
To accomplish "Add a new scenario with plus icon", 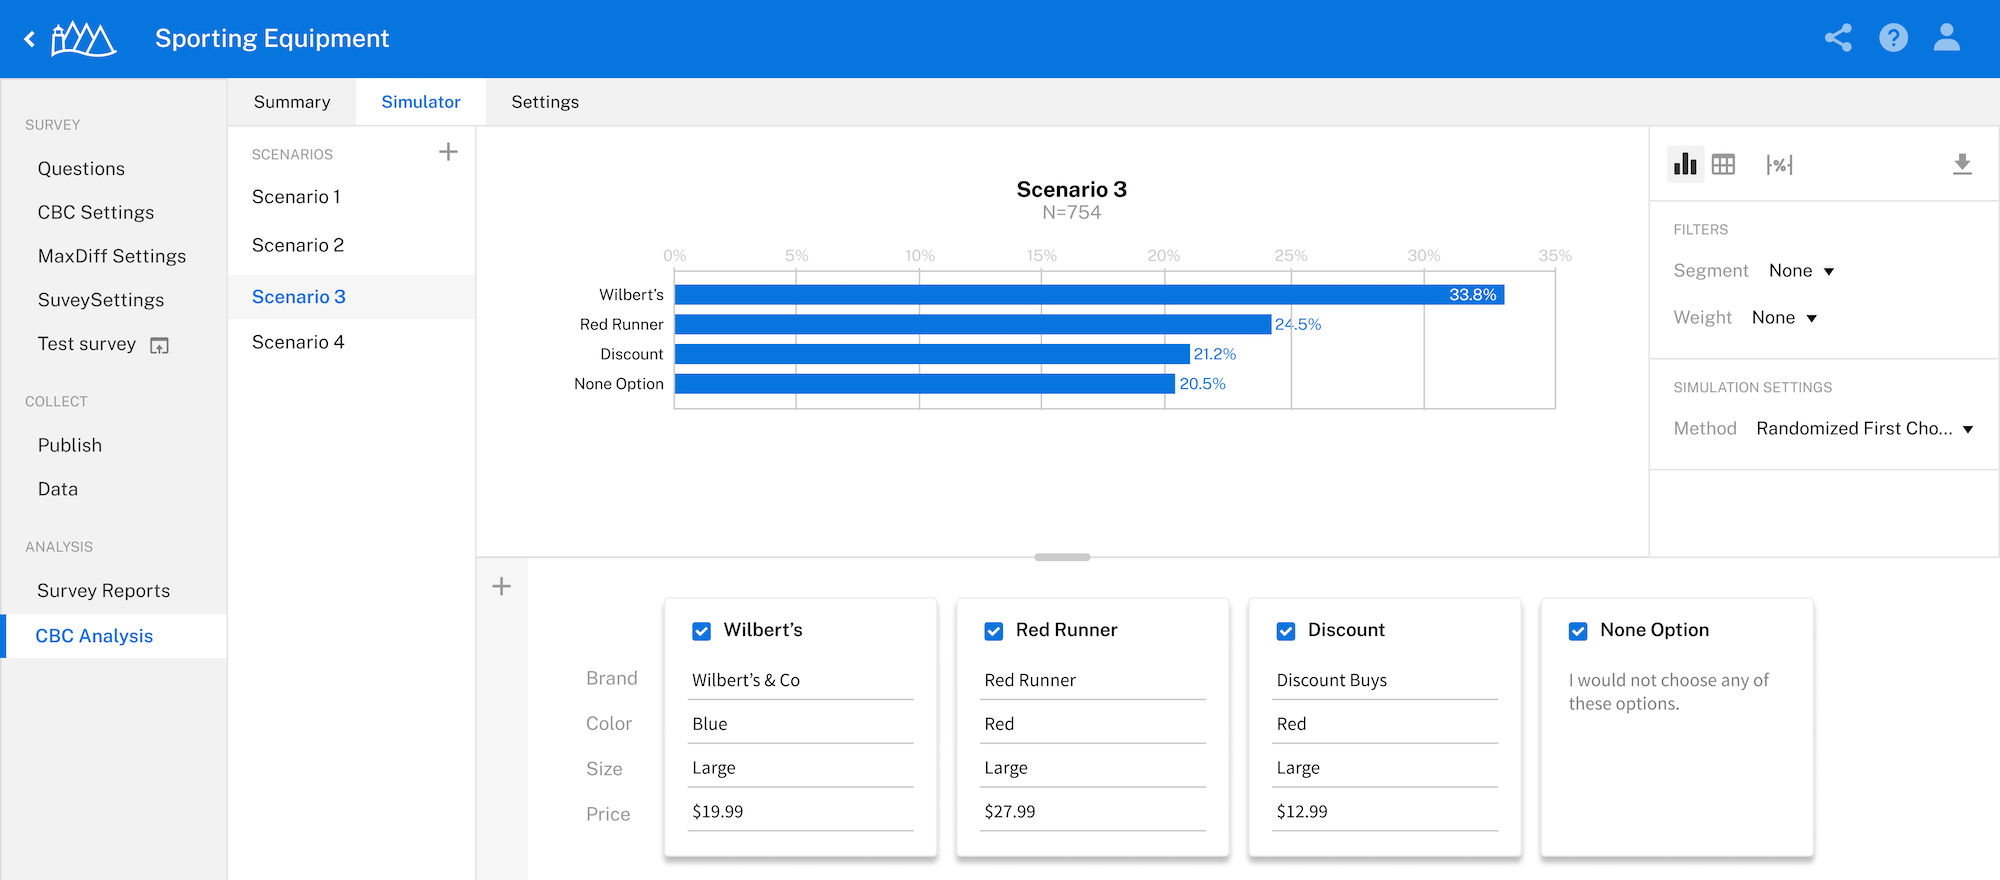I will [448, 152].
